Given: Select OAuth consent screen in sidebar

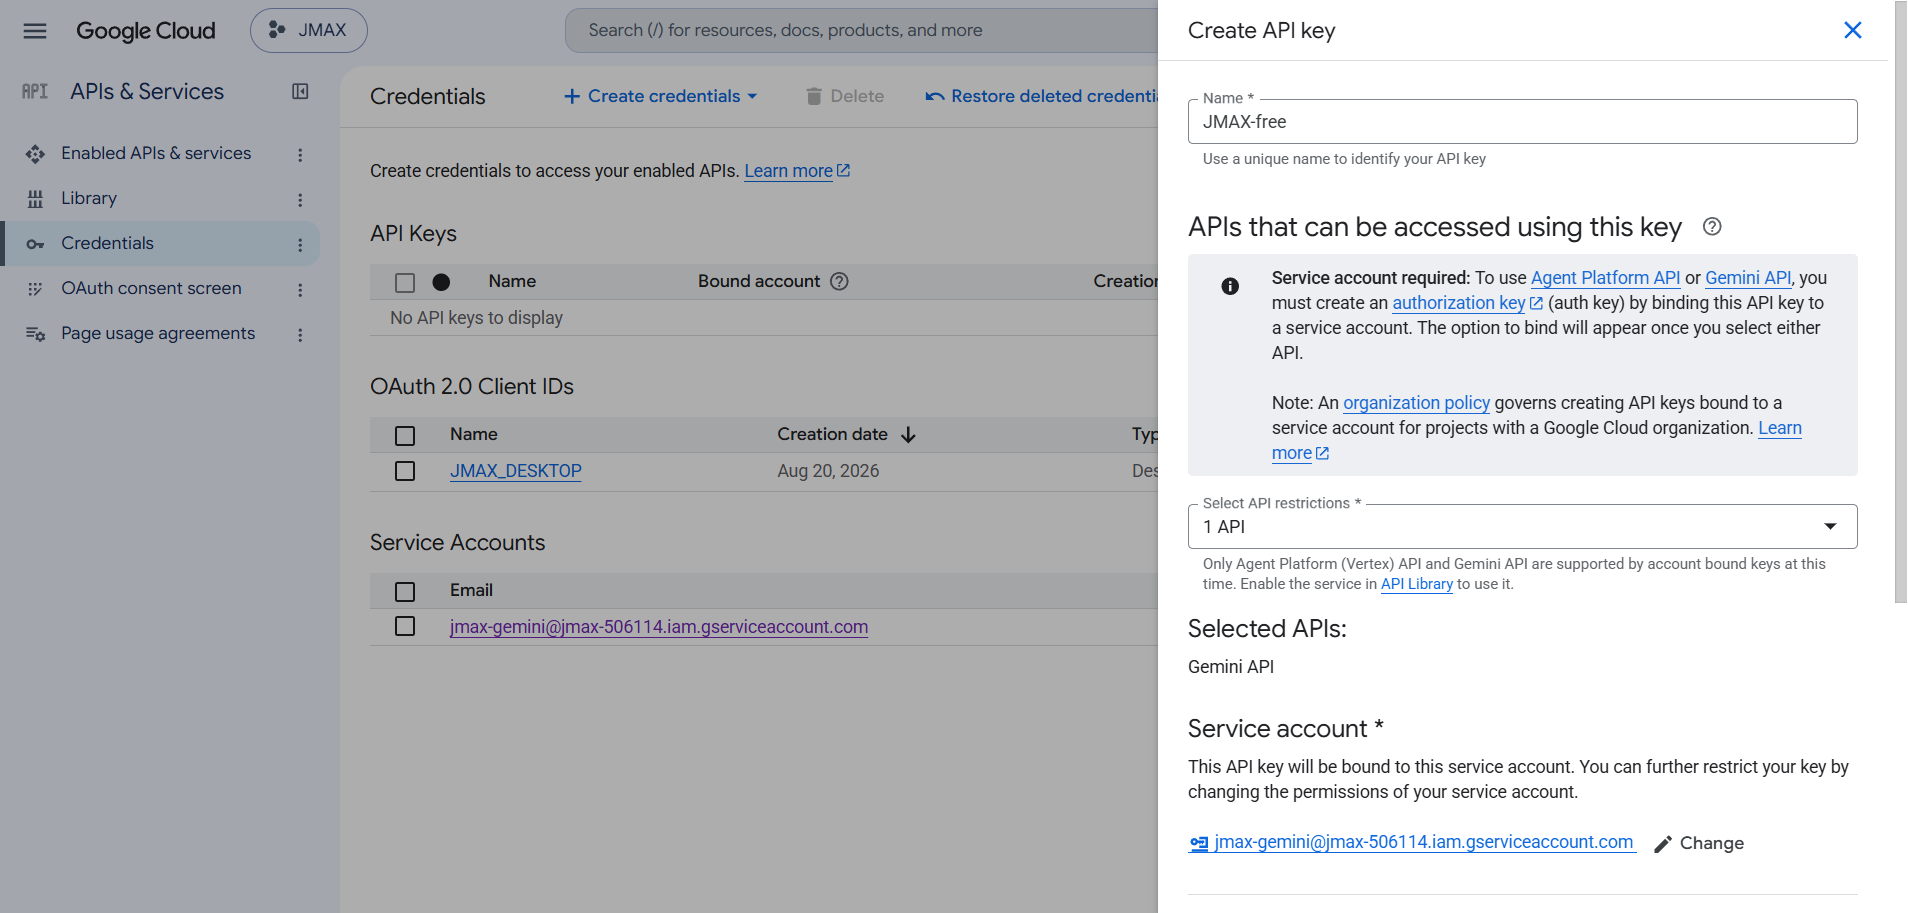Looking at the screenshot, I should [x=151, y=288].
